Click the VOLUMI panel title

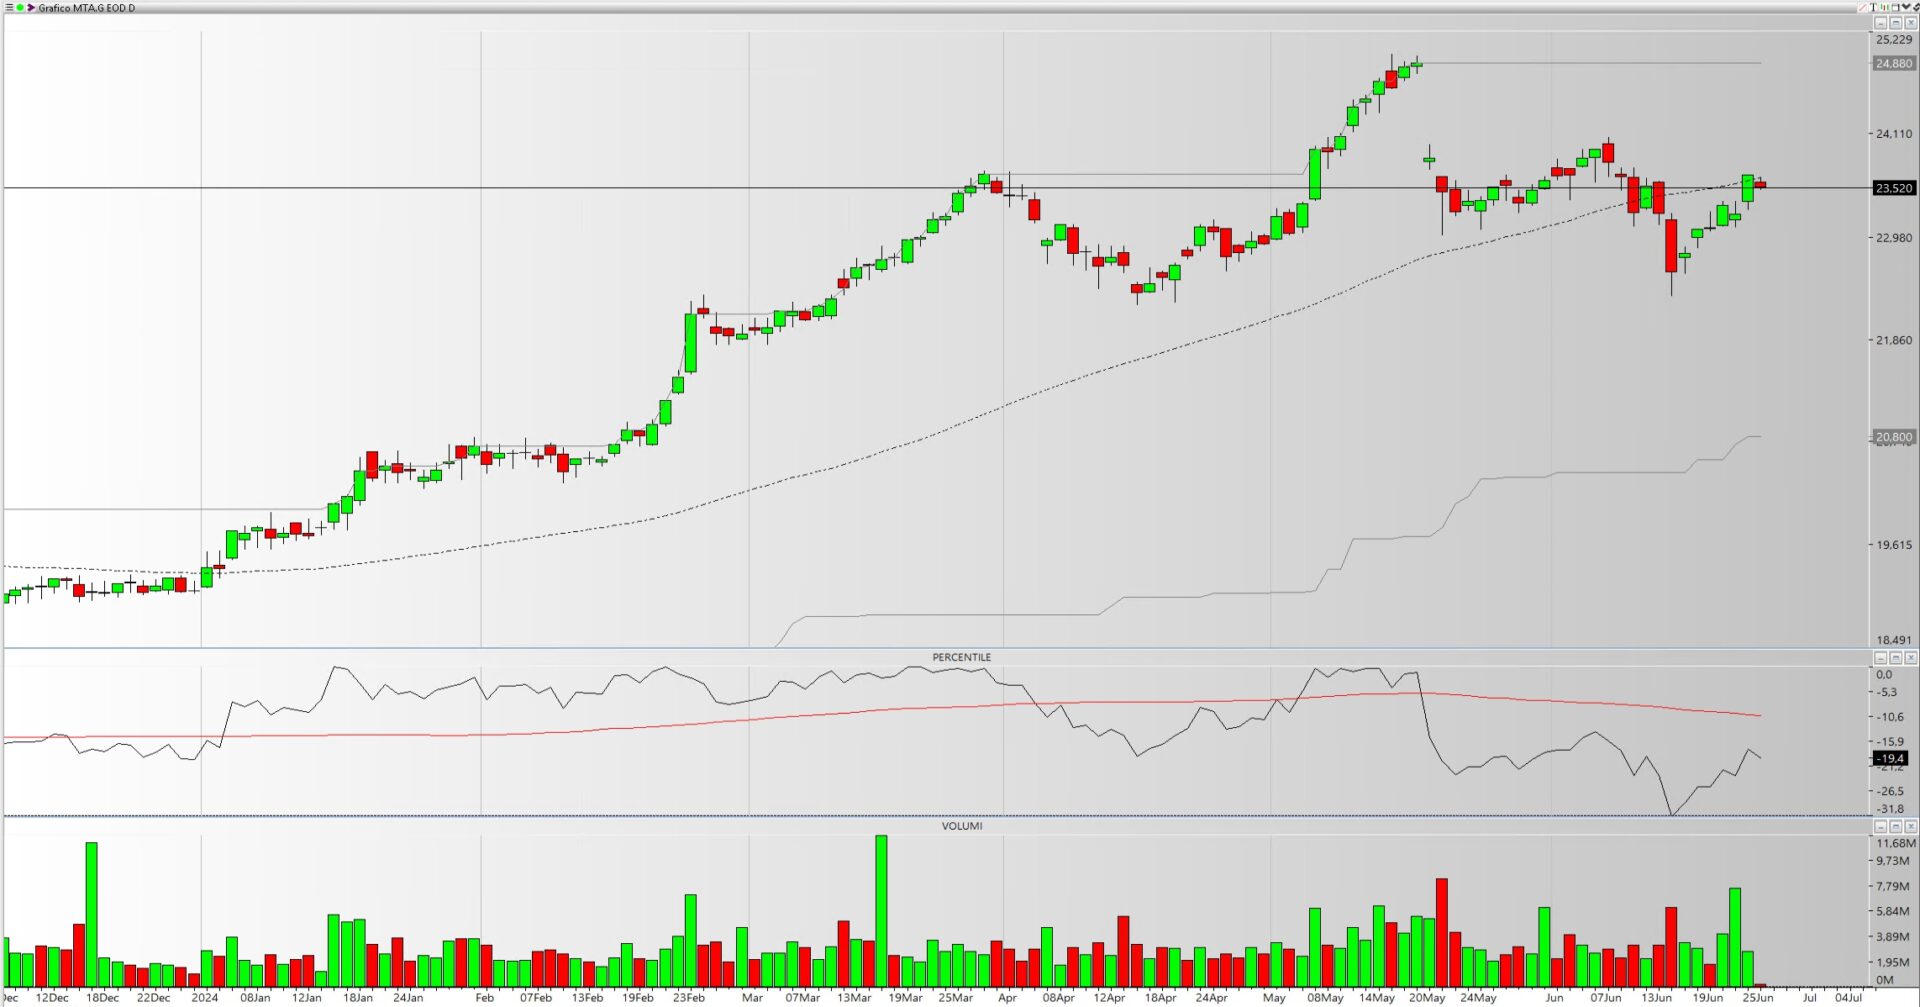coord(962,826)
